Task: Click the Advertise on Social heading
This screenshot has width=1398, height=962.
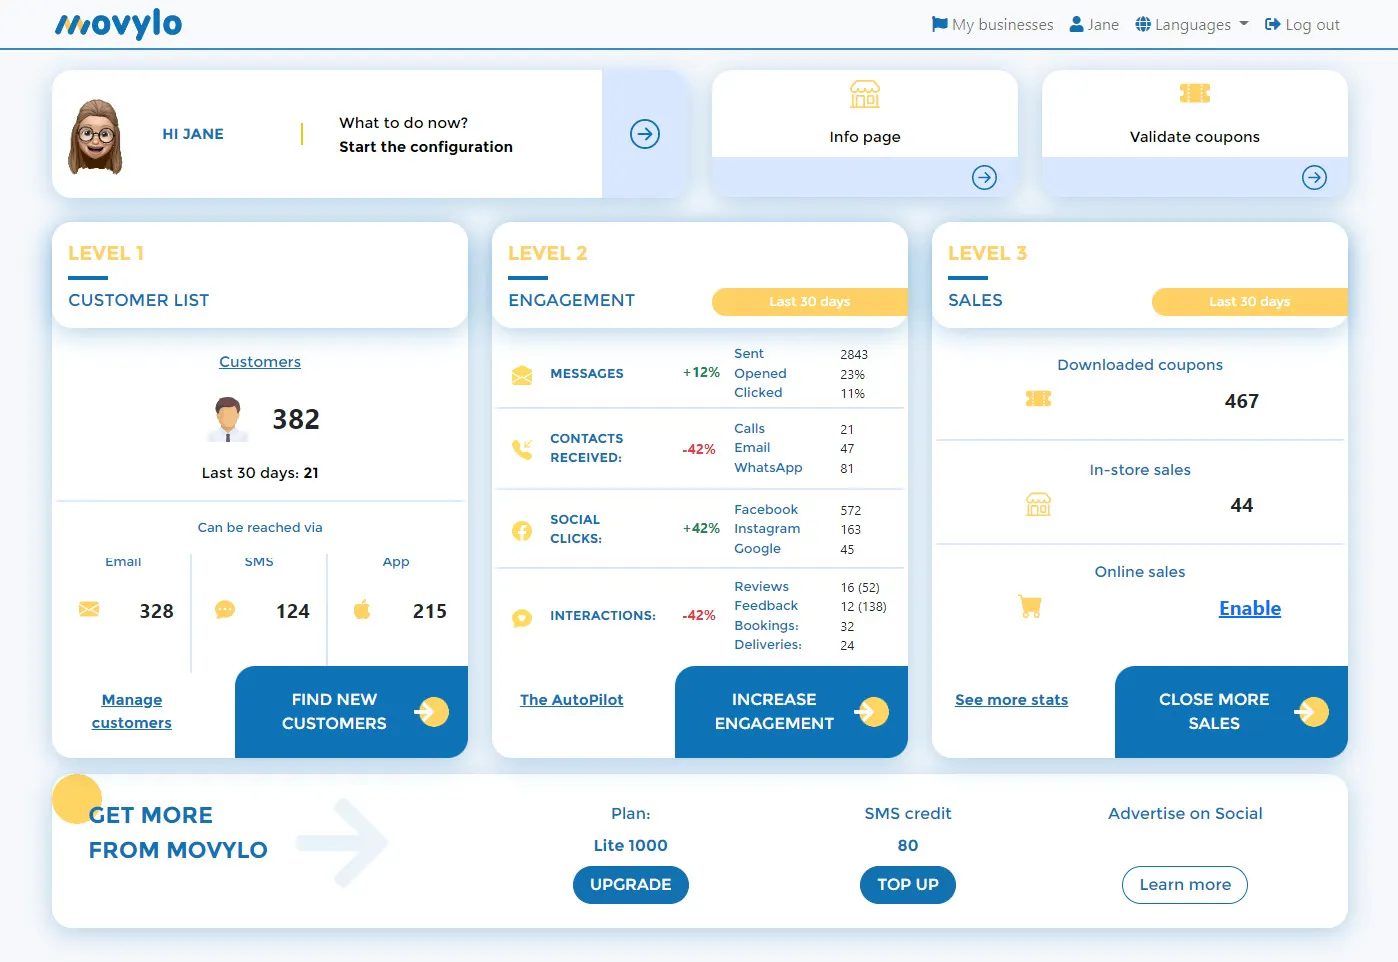Action: (1185, 814)
